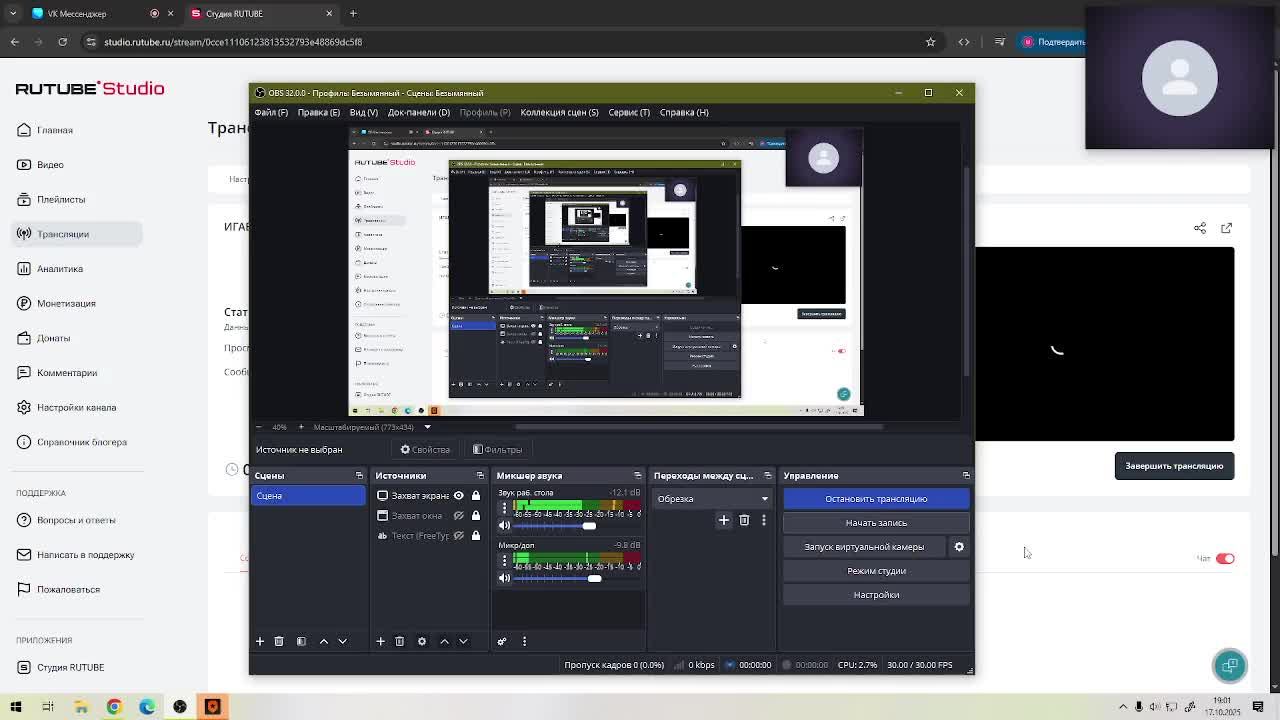Open the Коллекция сцен menu
This screenshot has height=720, width=1280.
(559, 112)
